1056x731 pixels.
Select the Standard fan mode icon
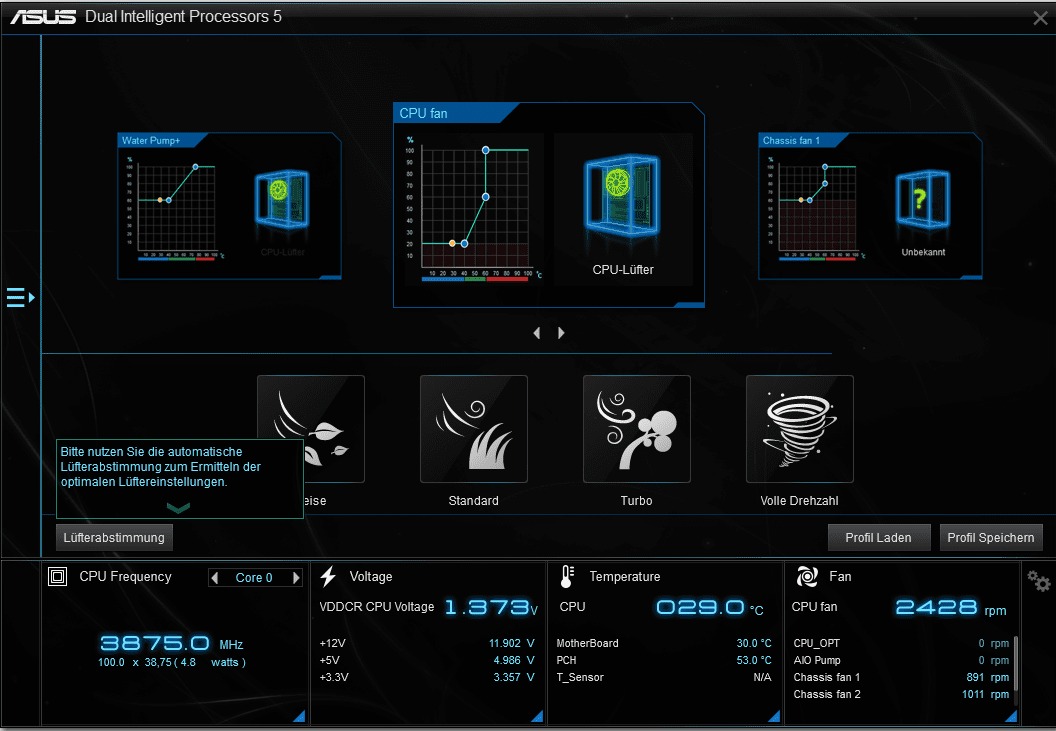pyautogui.click(x=473, y=429)
